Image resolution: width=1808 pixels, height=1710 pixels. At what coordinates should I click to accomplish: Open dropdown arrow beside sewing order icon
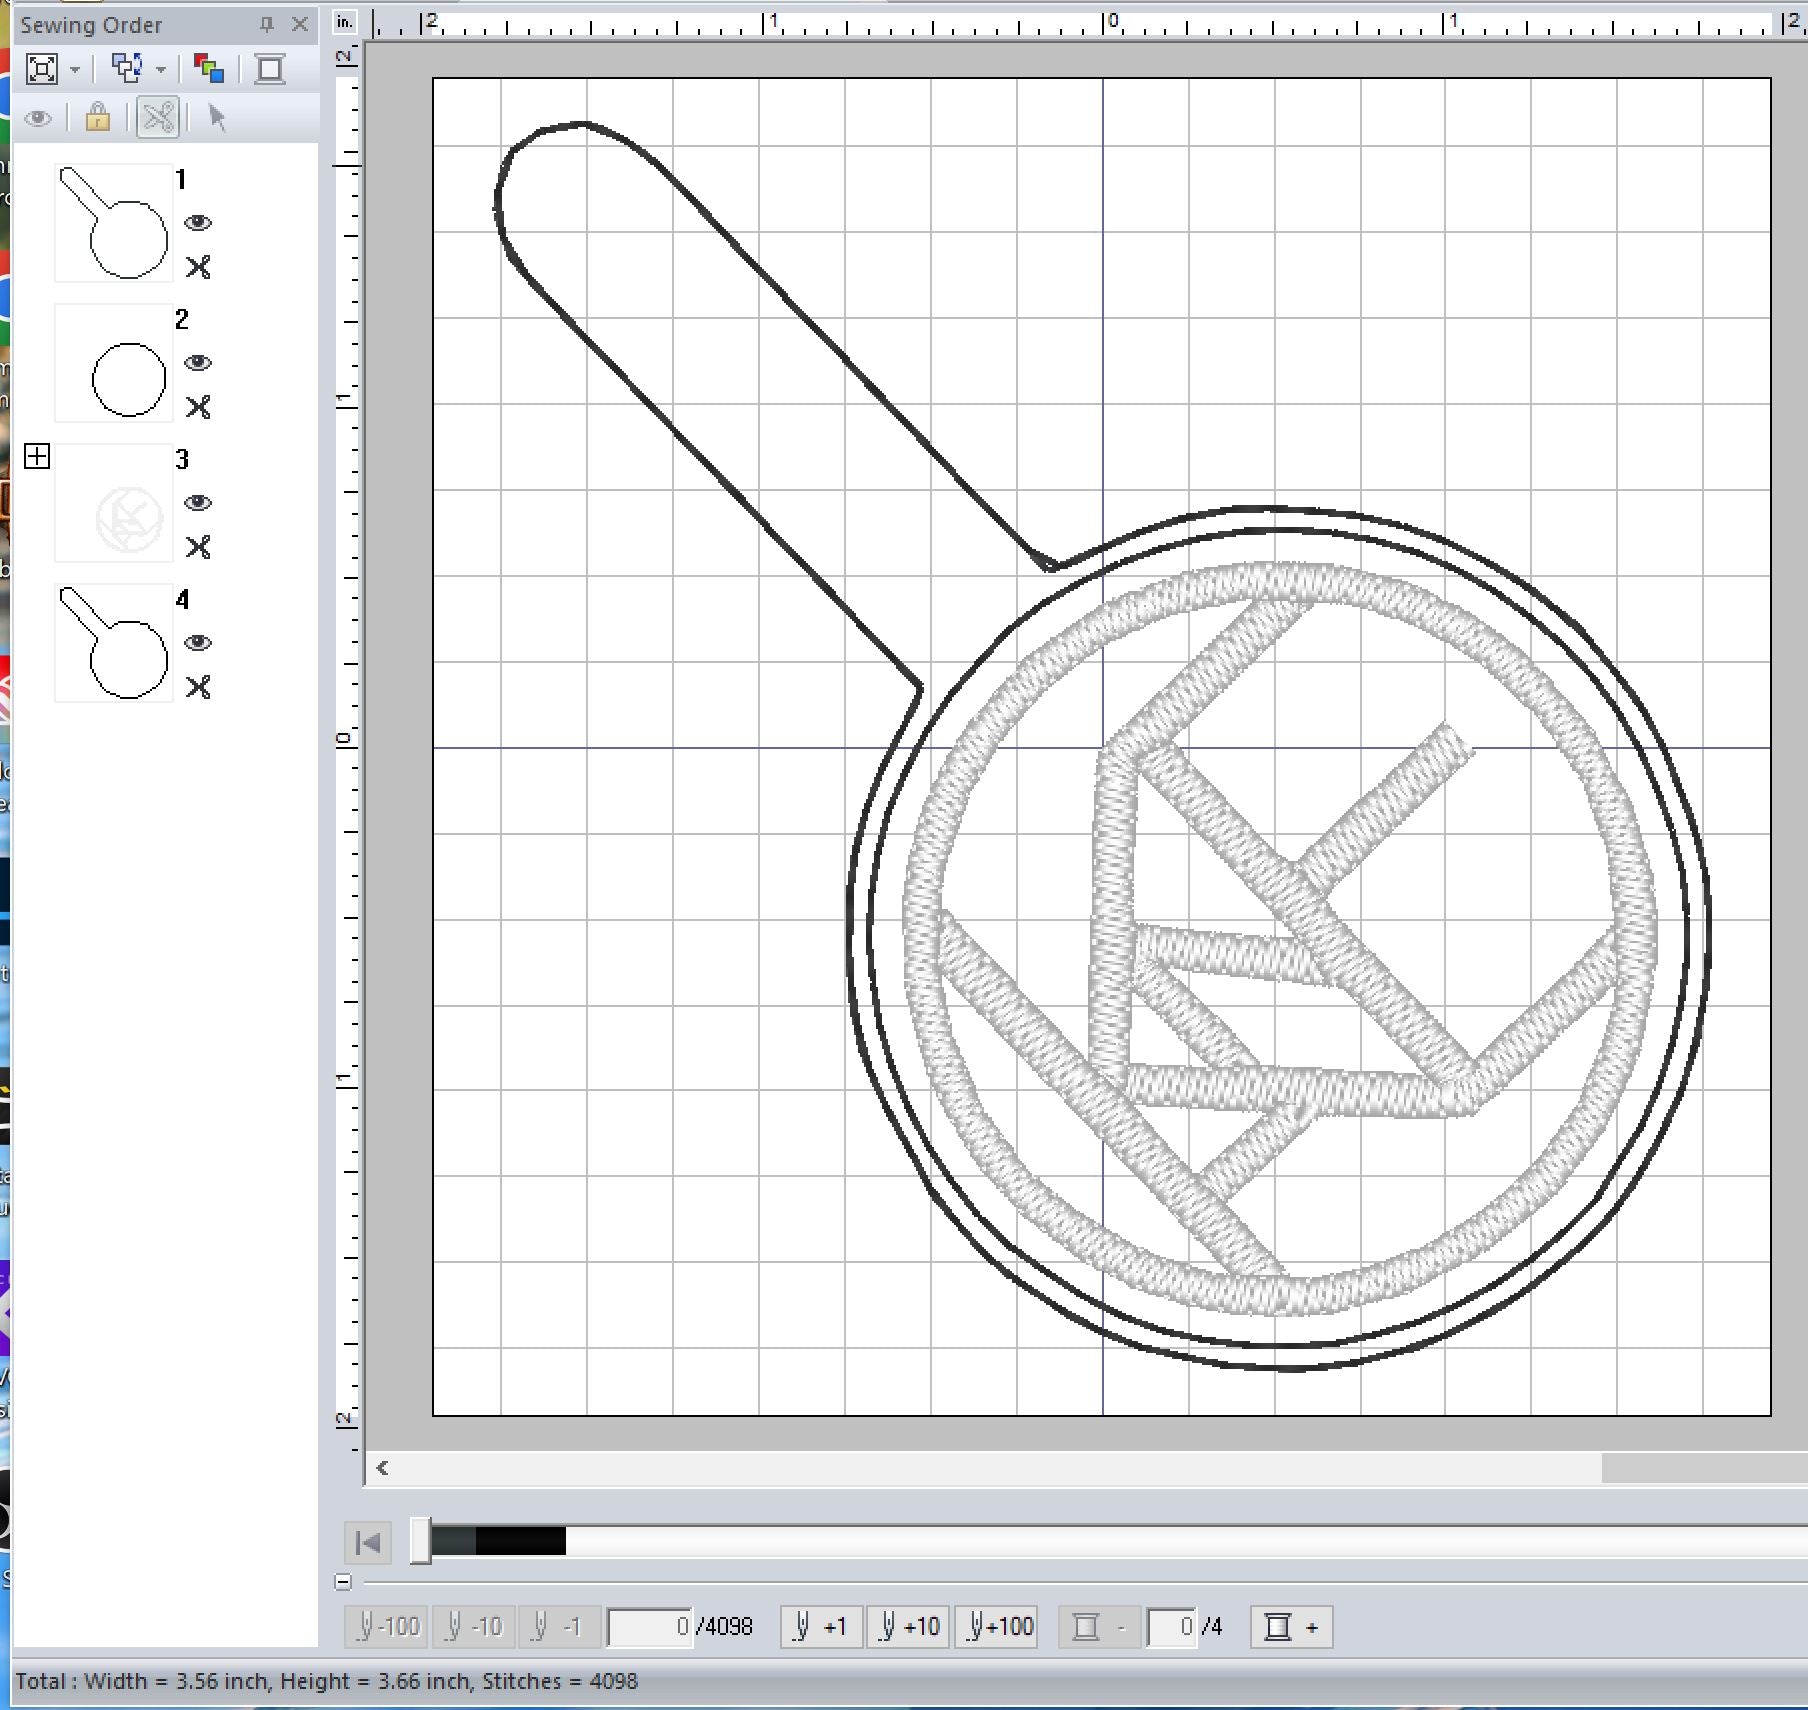pos(161,70)
